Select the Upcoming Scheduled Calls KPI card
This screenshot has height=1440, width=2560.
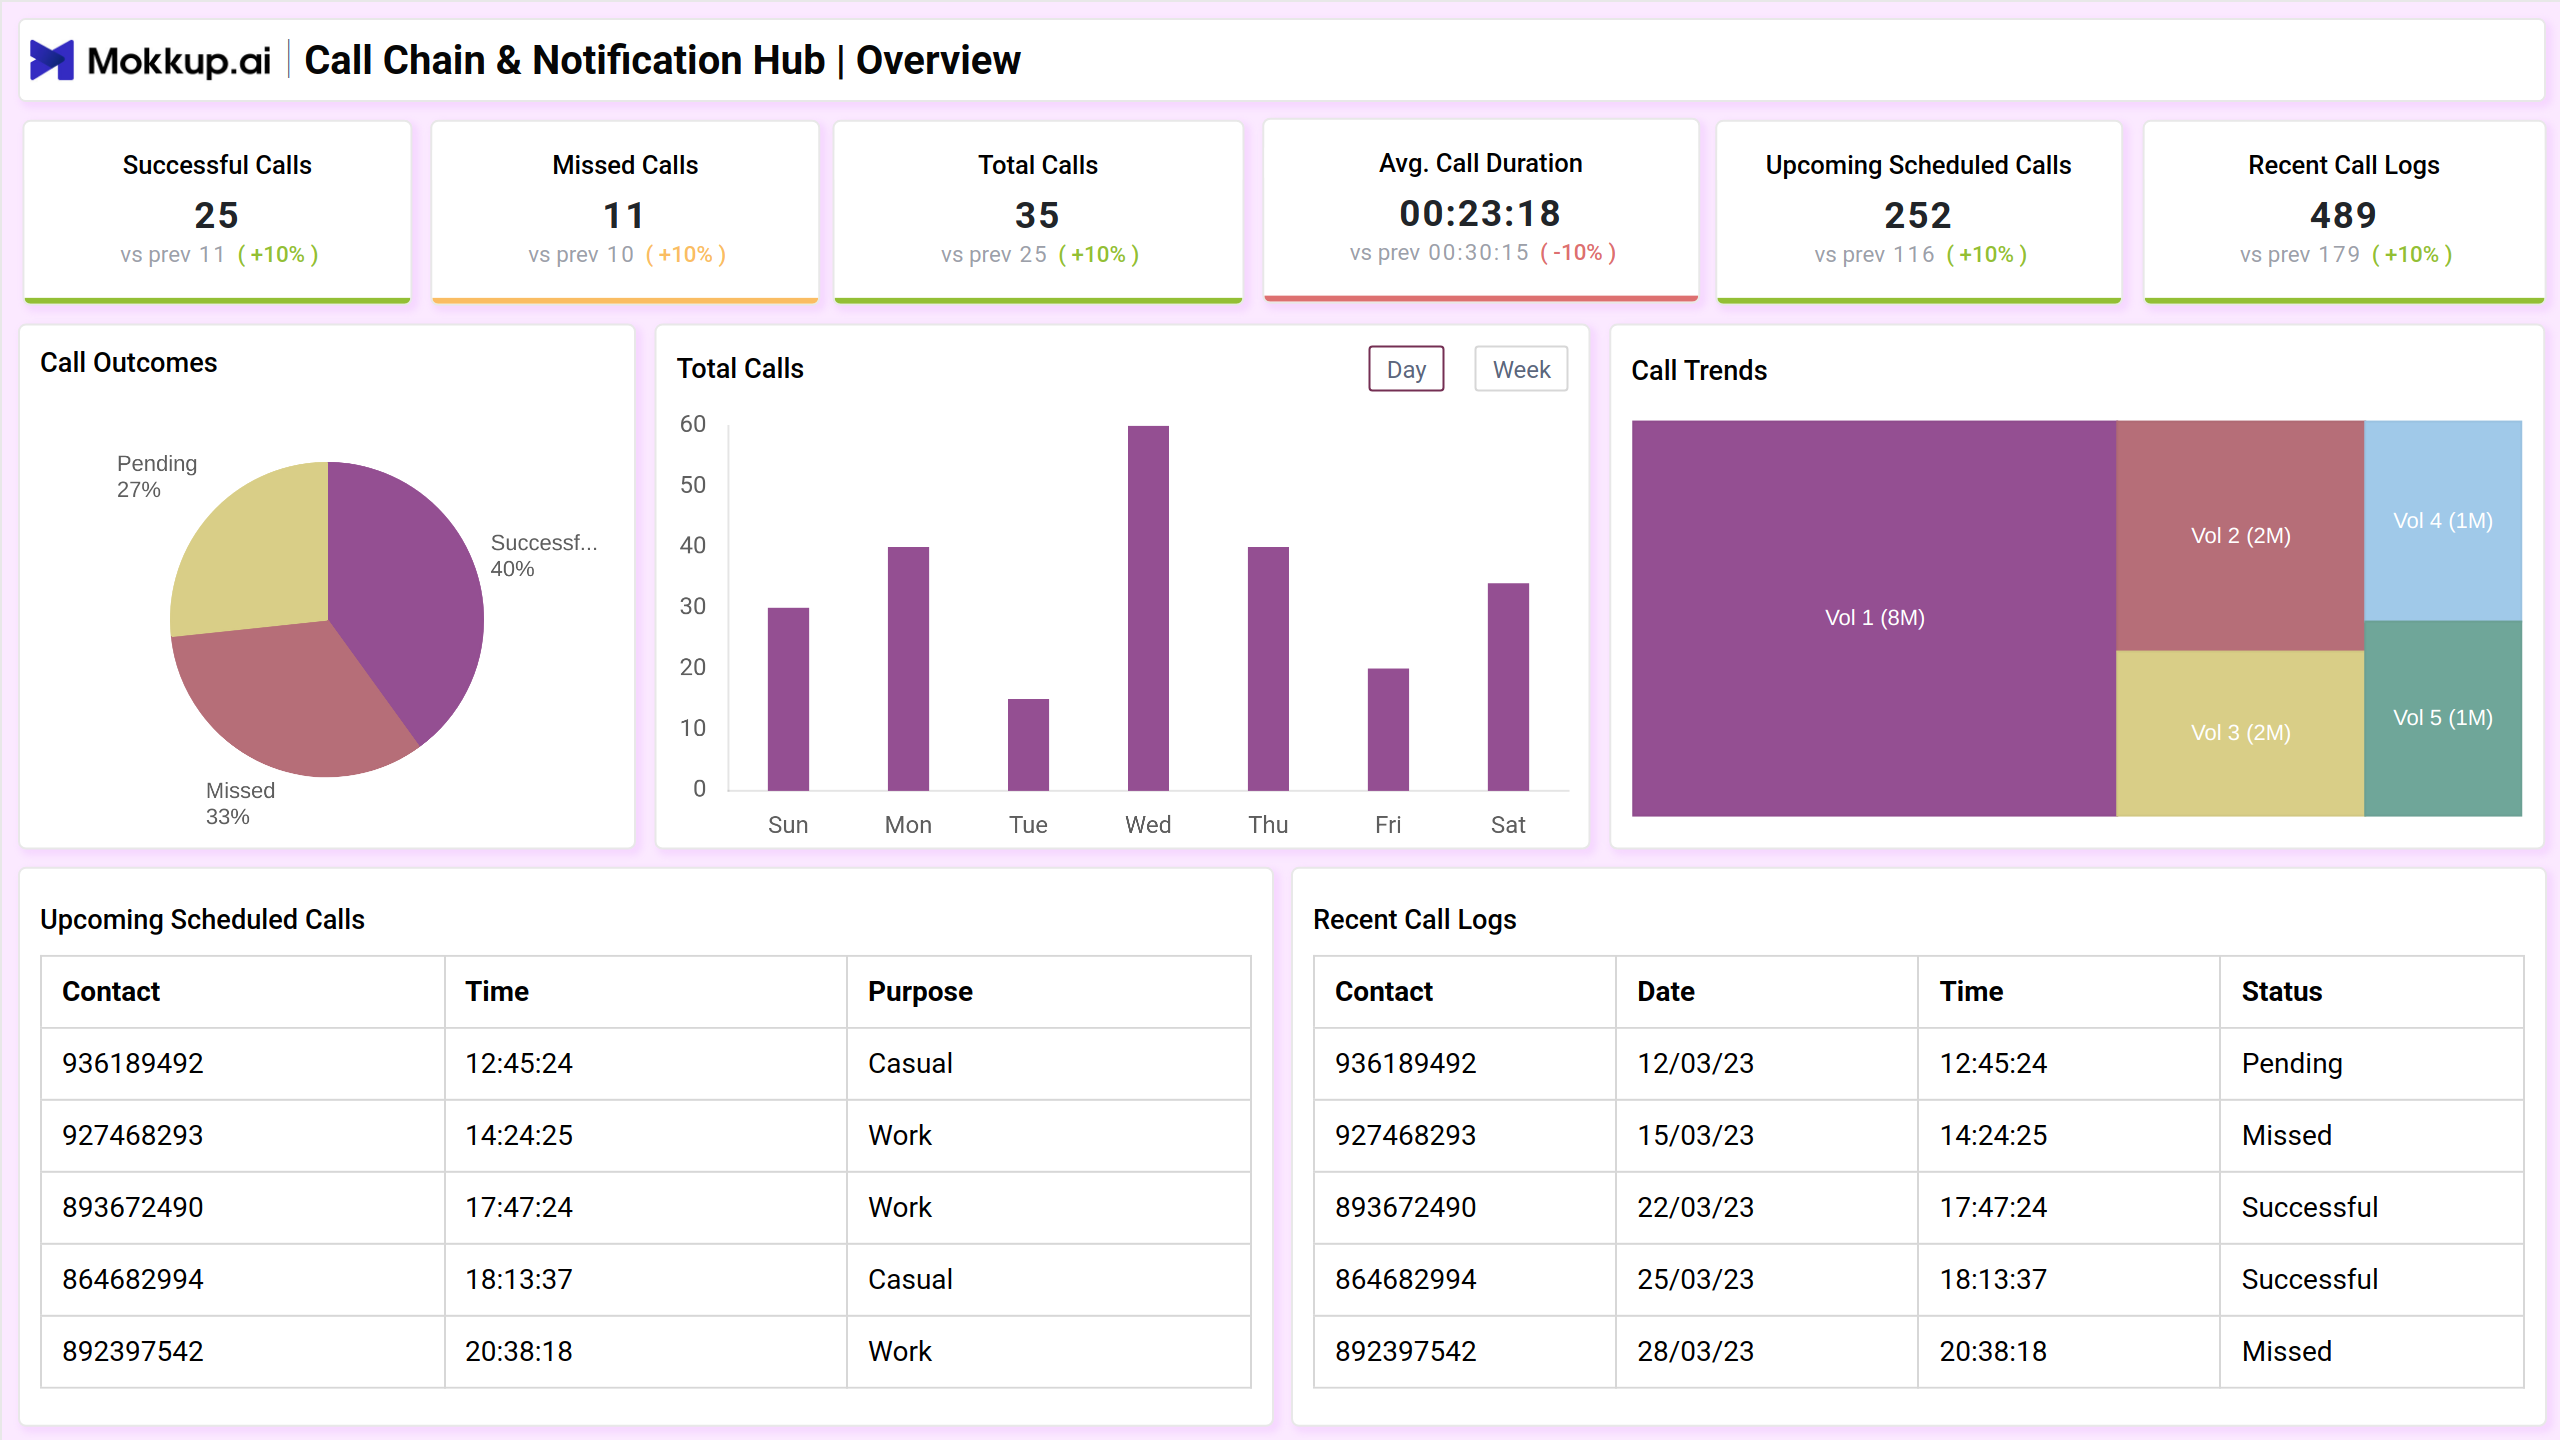[x=1919, y=211]
